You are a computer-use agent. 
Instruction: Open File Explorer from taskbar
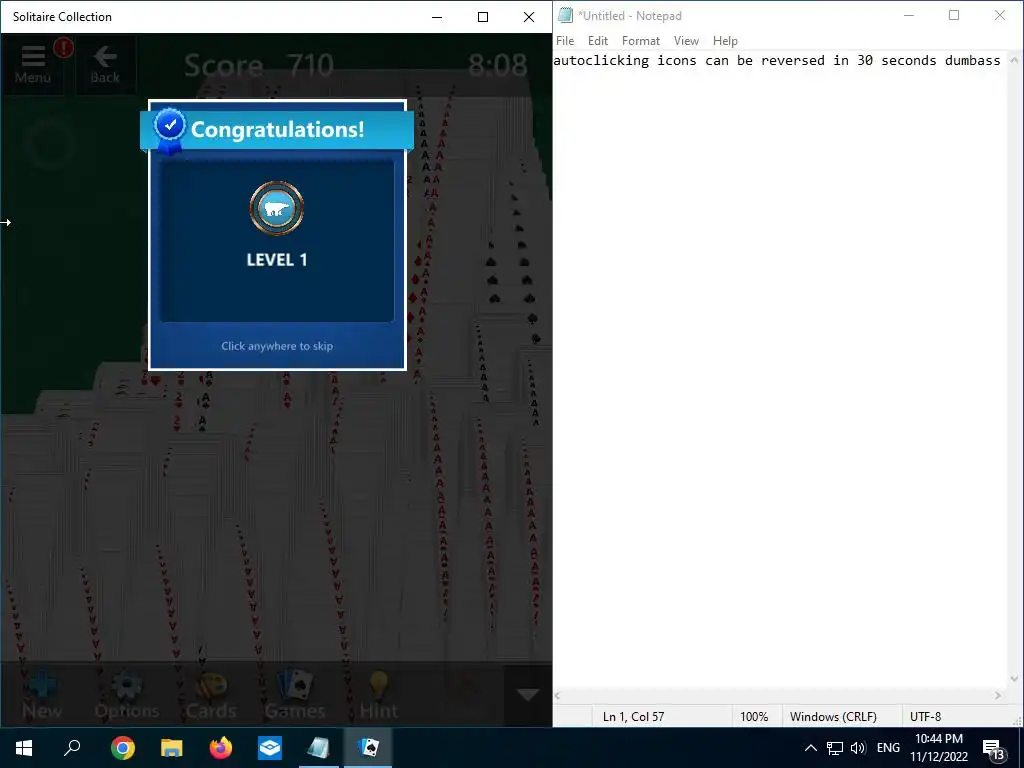point(172,748)
